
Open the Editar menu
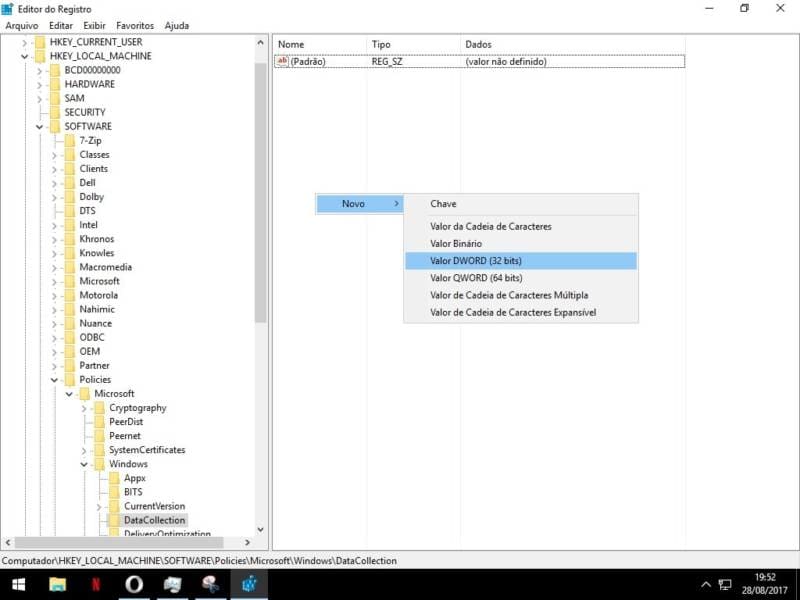click(x=61, y=26)
